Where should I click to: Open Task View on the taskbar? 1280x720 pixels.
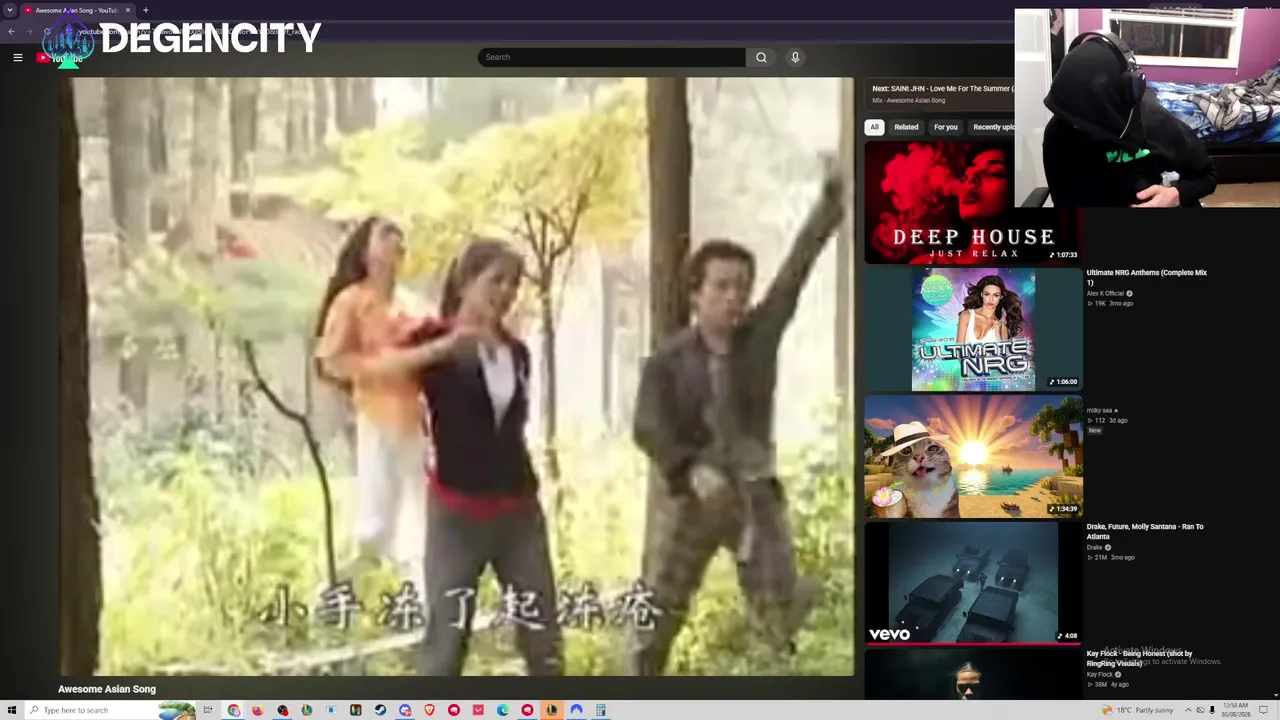pos(208,710)
